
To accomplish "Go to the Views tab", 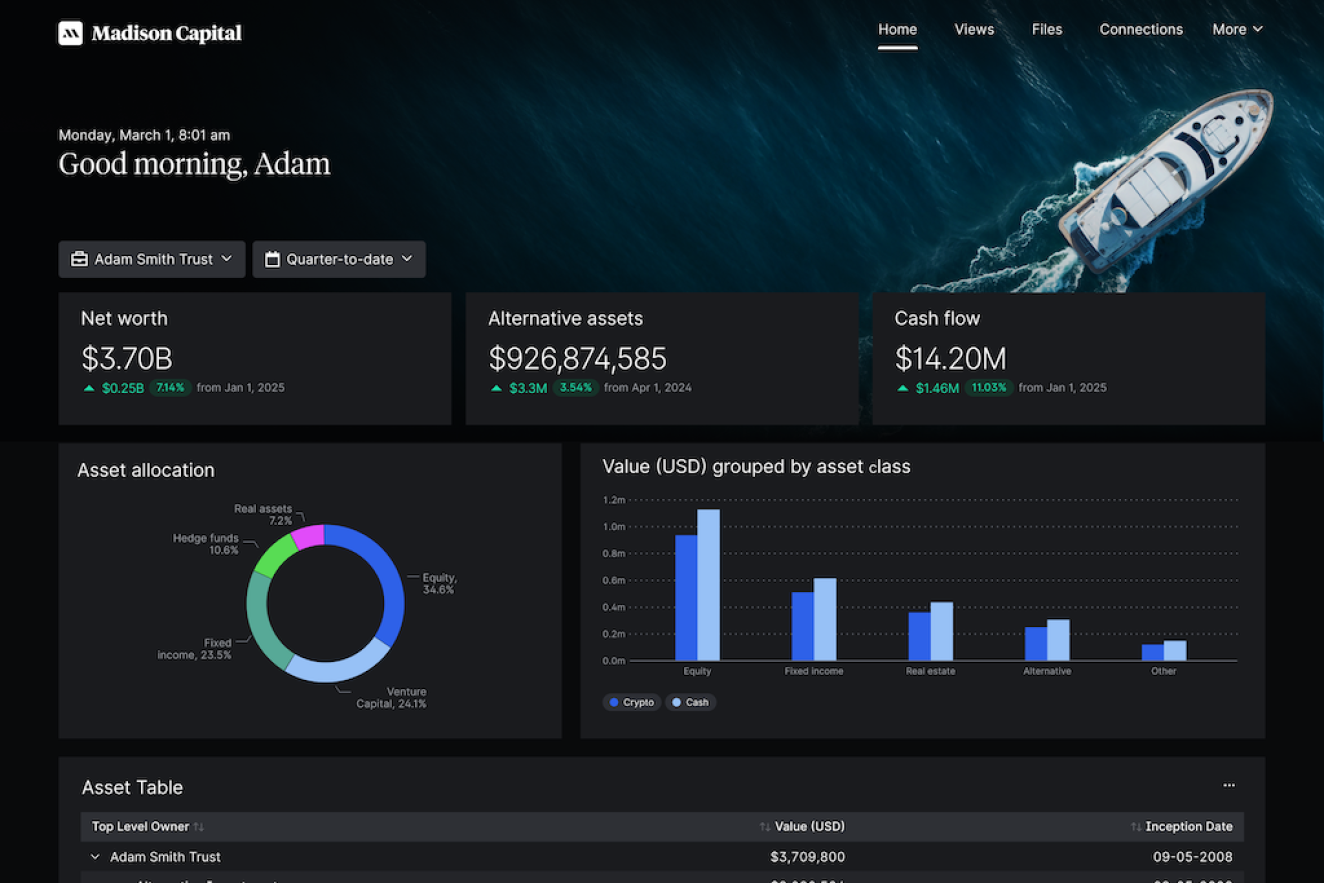I will [974, 30].
